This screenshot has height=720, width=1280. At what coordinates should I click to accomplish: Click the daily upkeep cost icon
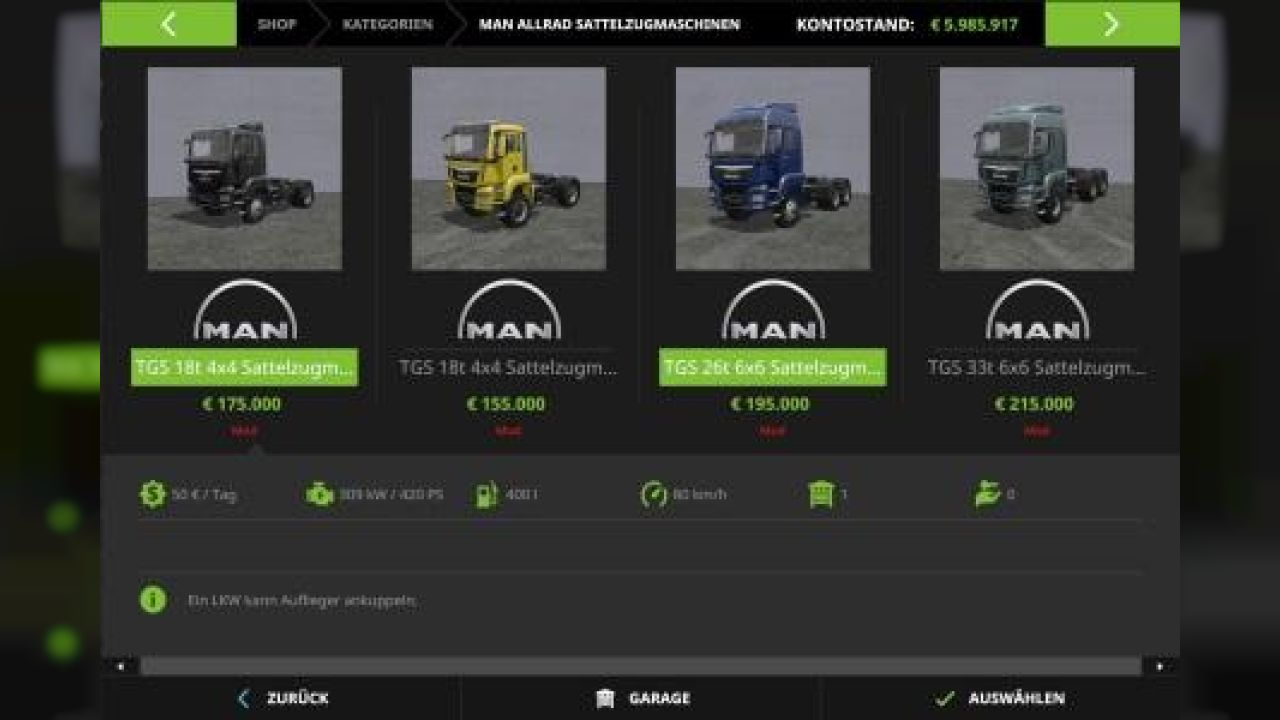point(152,494)
